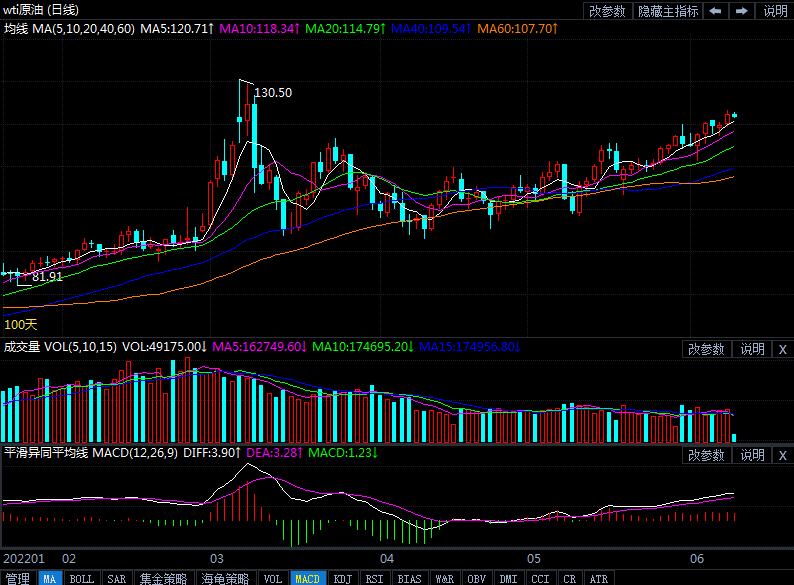This screenshot has width=794, height=585.
Task: Switch to the BOLL indicator tab
Action: pyautogui.click(x=81, y=578)
